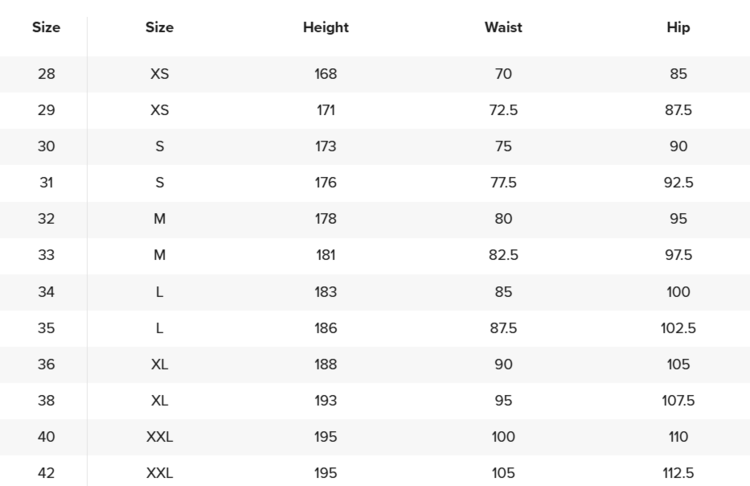Click the Height column header

[326, 28]
